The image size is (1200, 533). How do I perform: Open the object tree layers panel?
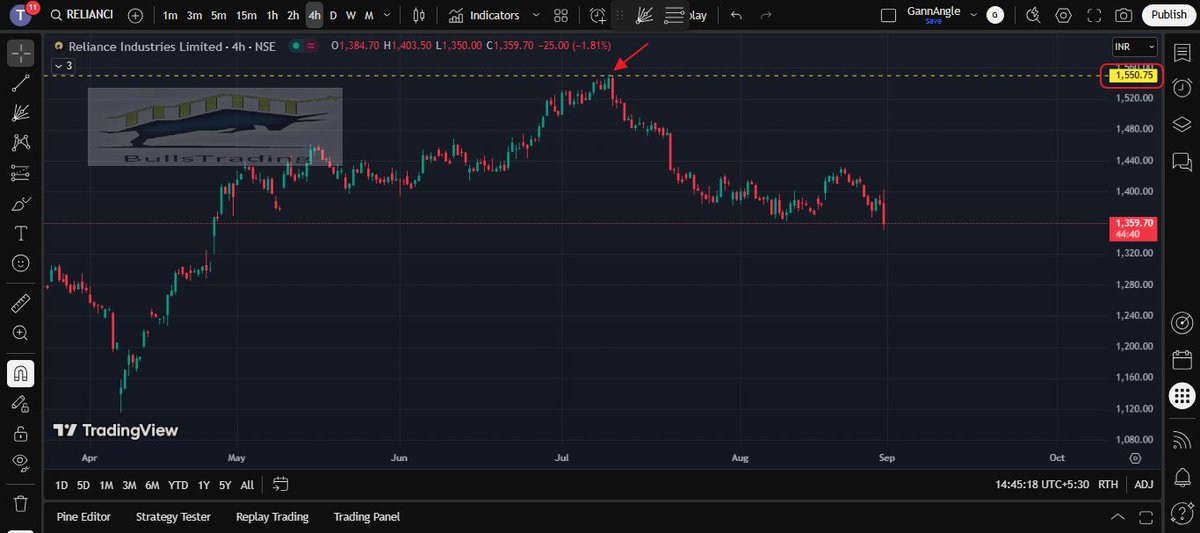point(1182,124)
